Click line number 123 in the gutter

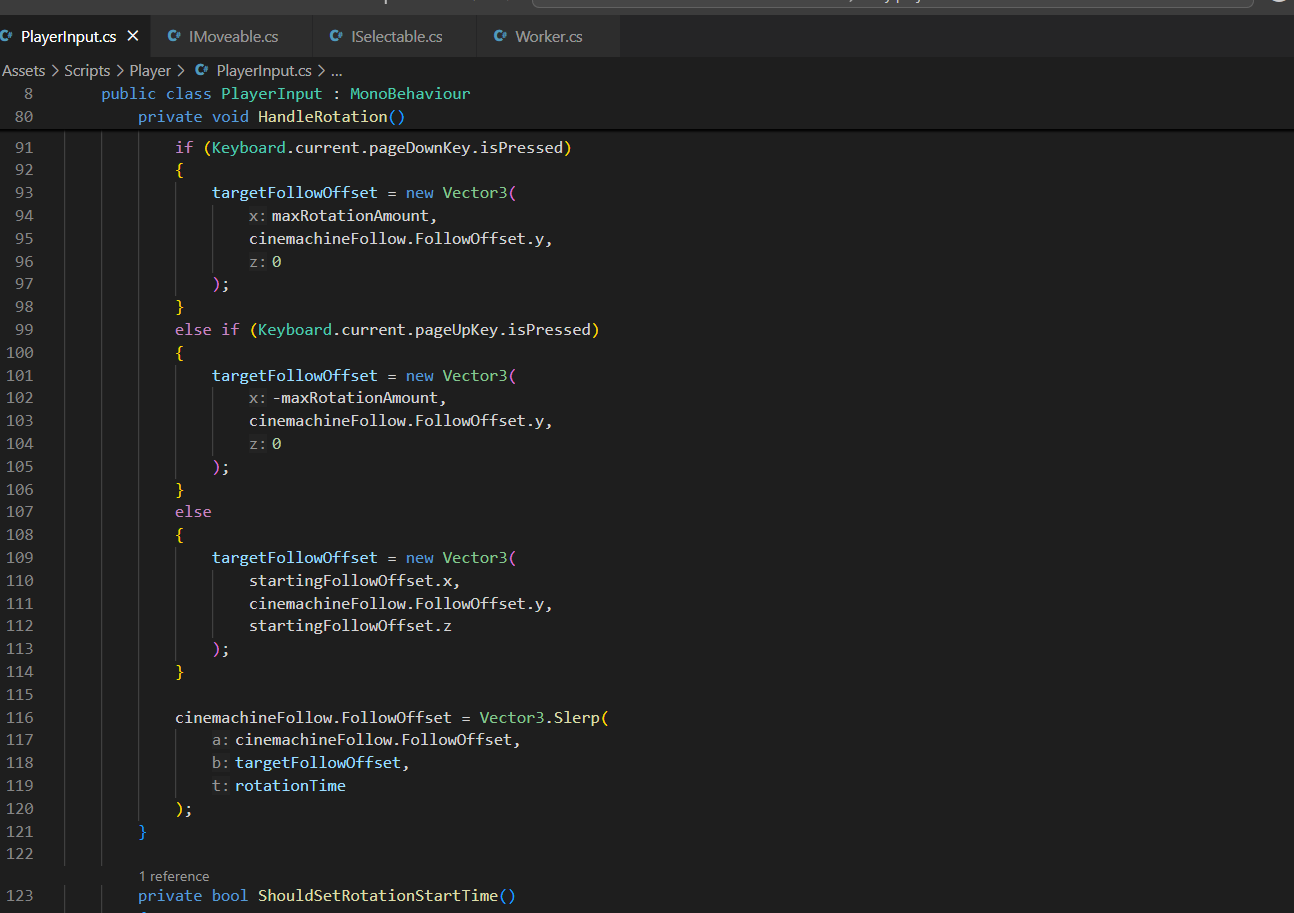[19, 896]
